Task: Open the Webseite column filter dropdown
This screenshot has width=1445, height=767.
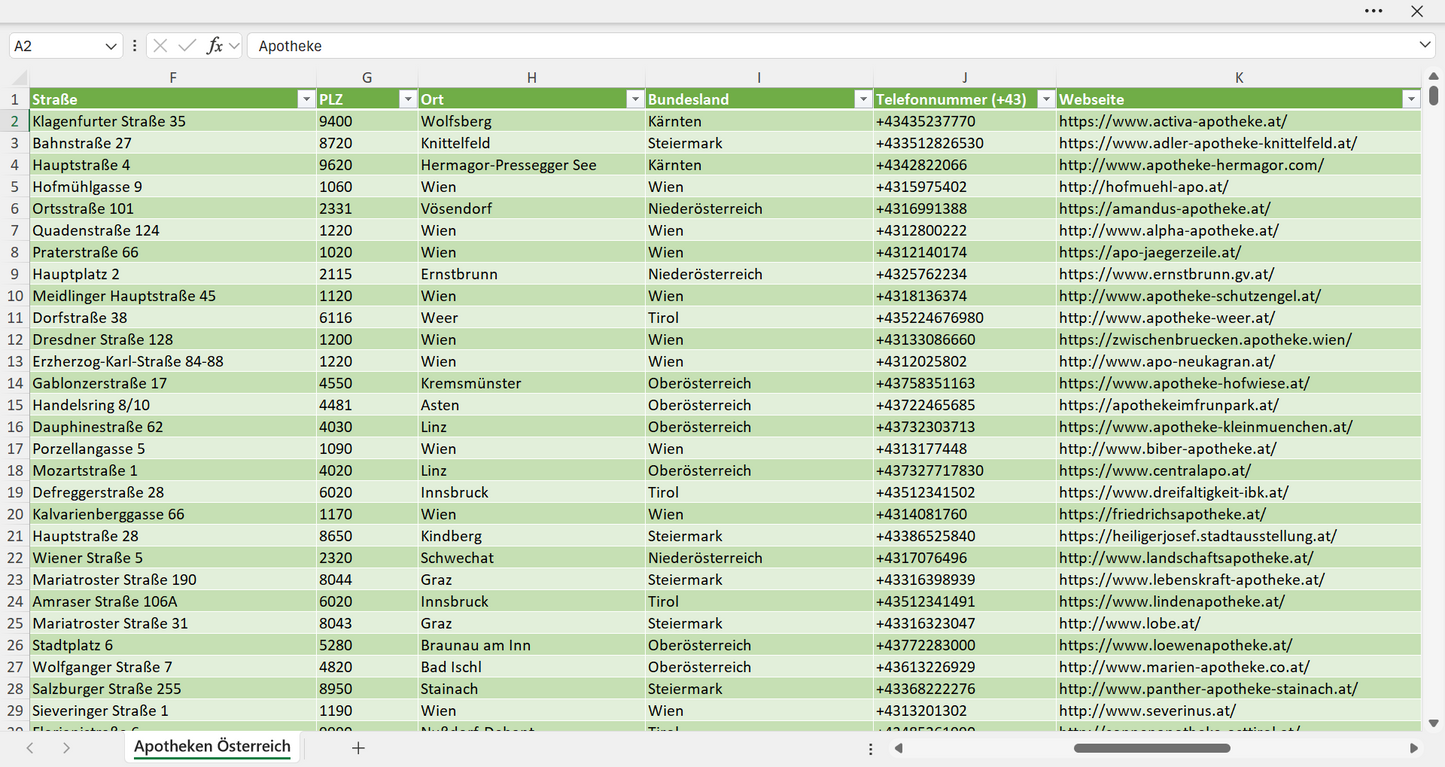Action: click(x=1411, y=99)
